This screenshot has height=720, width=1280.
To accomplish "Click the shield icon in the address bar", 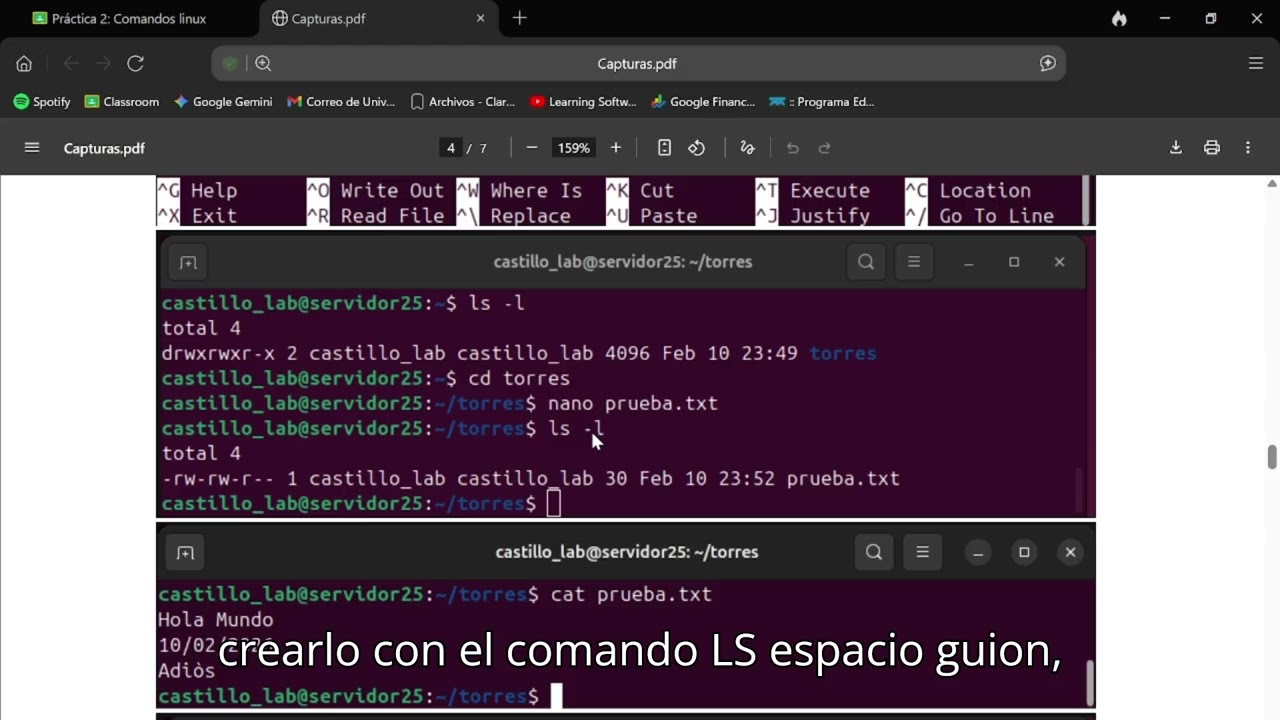I will 230,63.
